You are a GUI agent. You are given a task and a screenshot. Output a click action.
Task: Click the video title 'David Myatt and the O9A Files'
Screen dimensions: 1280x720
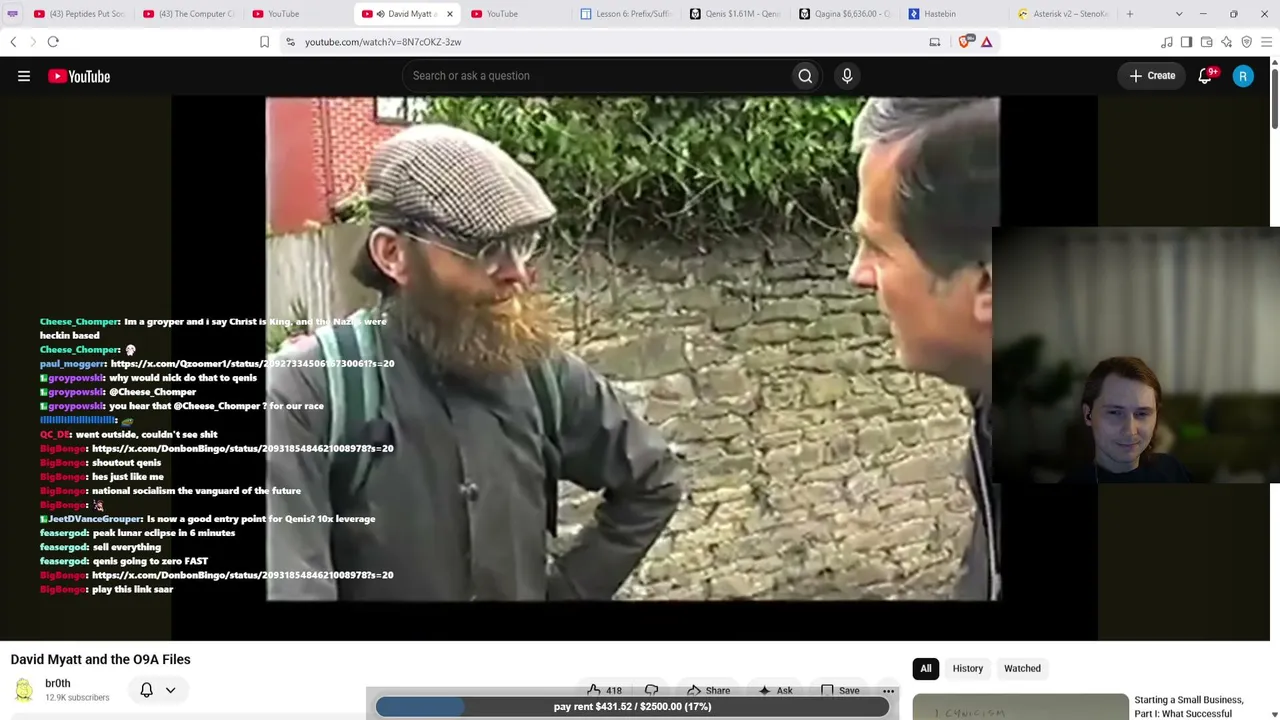point(100,660)
